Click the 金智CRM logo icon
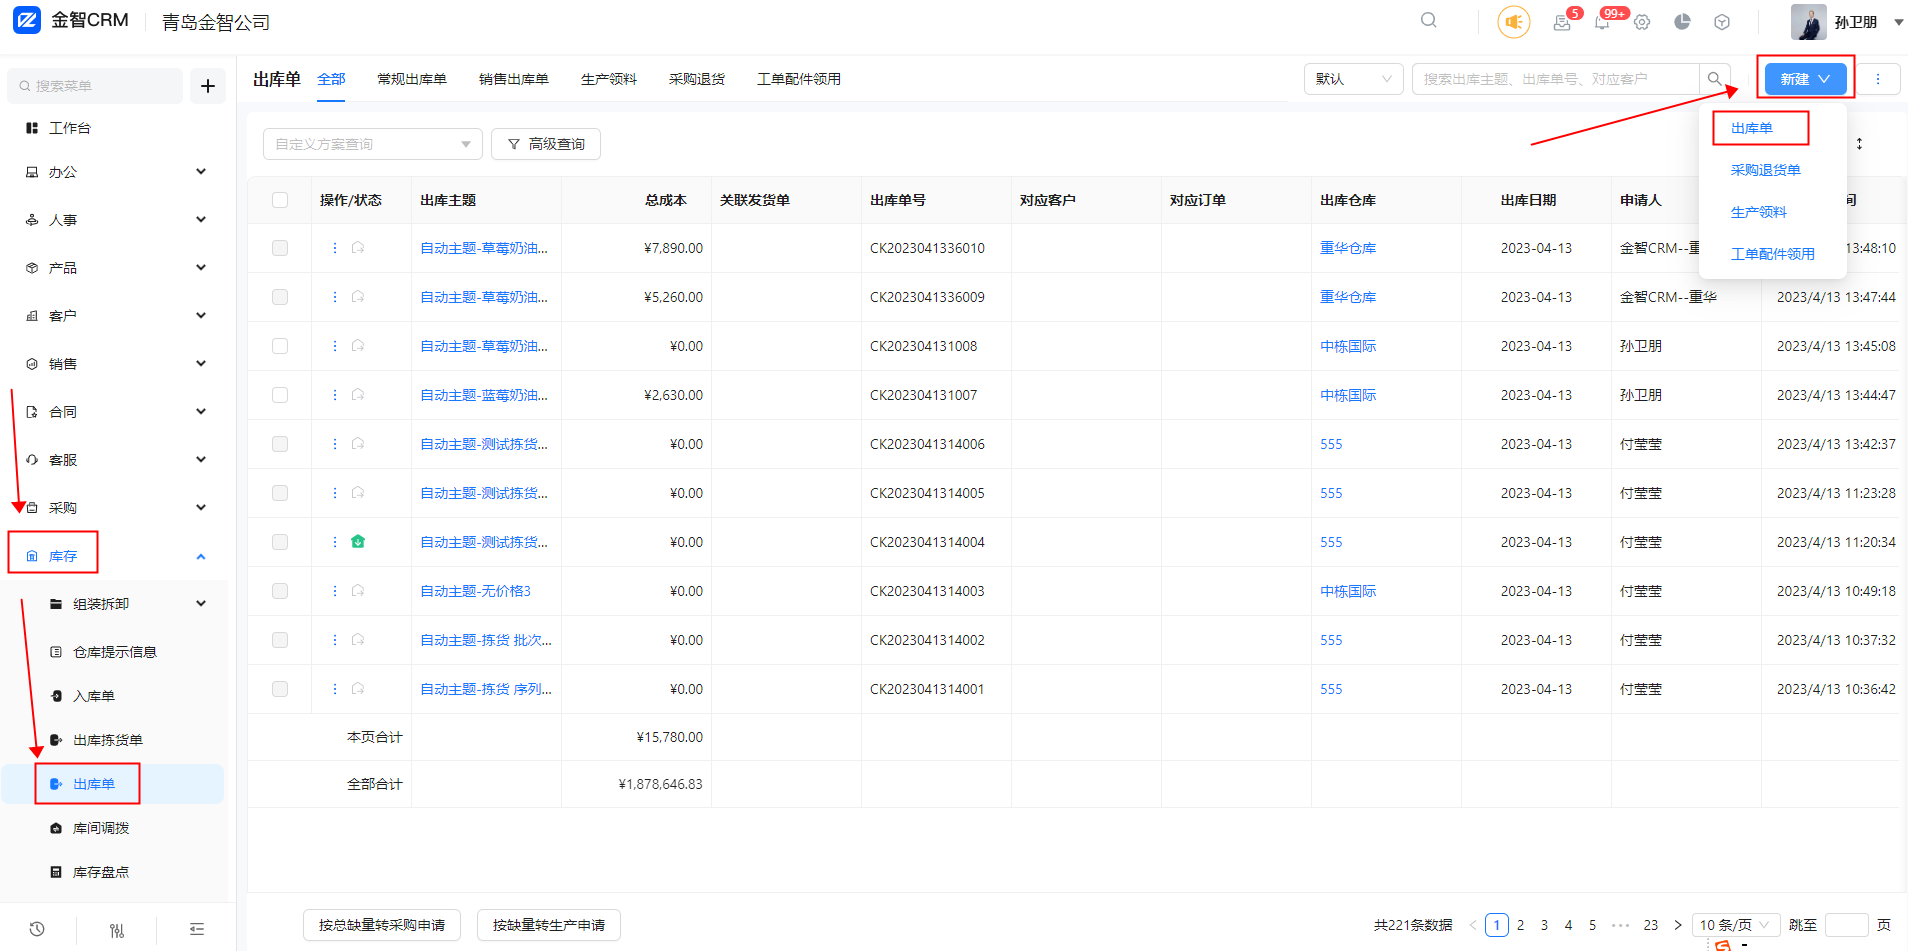Screen dimensions: 1908x951 [x=27, y=20]
